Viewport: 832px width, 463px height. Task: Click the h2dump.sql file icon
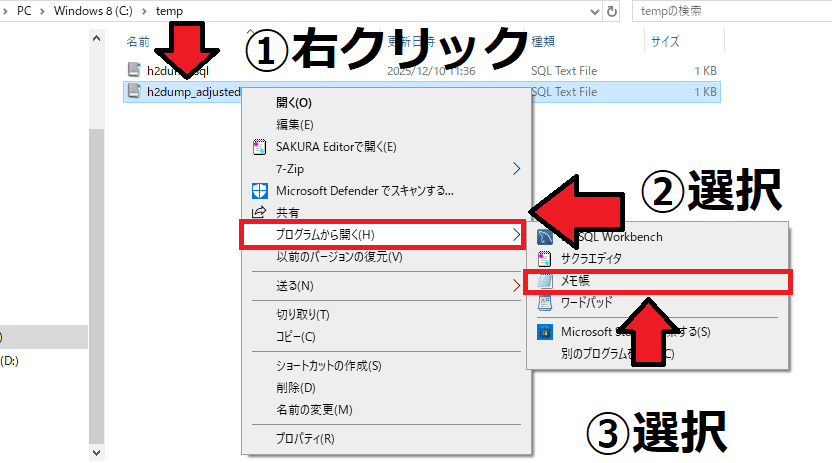pos(135,69)
